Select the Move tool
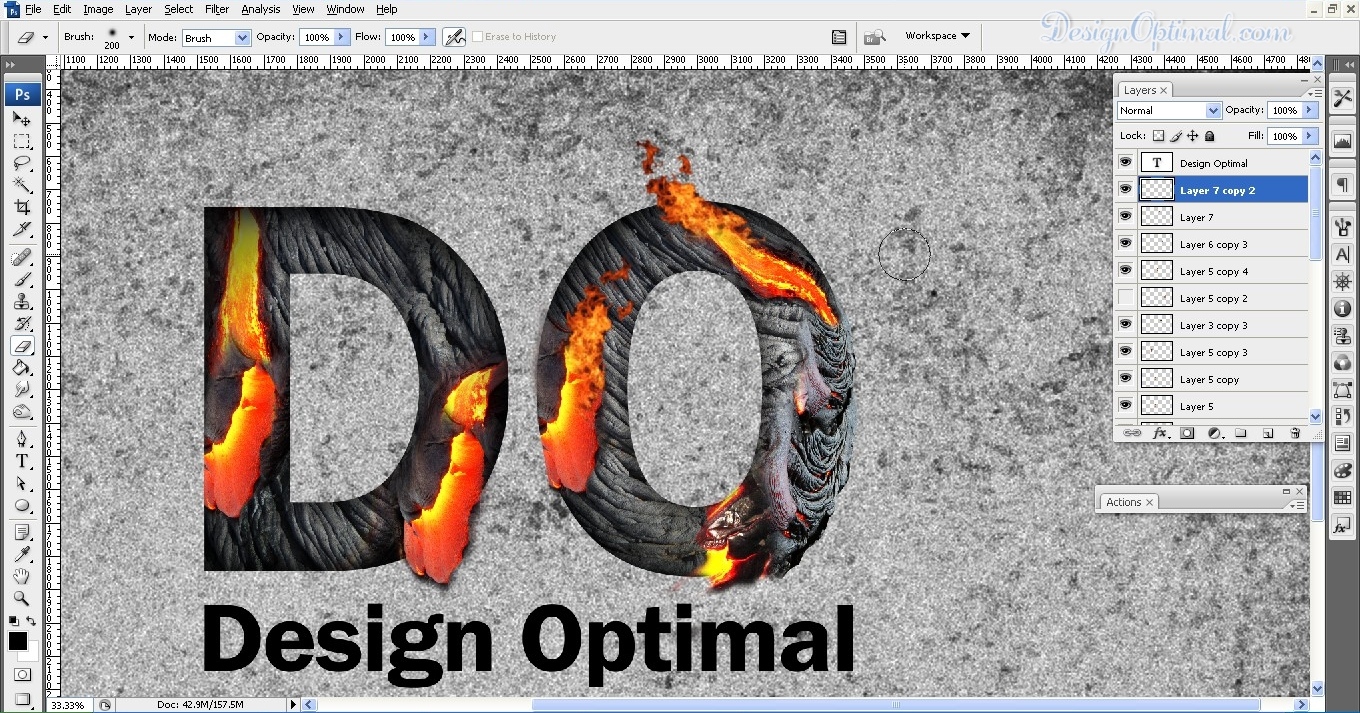1360x713 pixels. click(22, 119)
